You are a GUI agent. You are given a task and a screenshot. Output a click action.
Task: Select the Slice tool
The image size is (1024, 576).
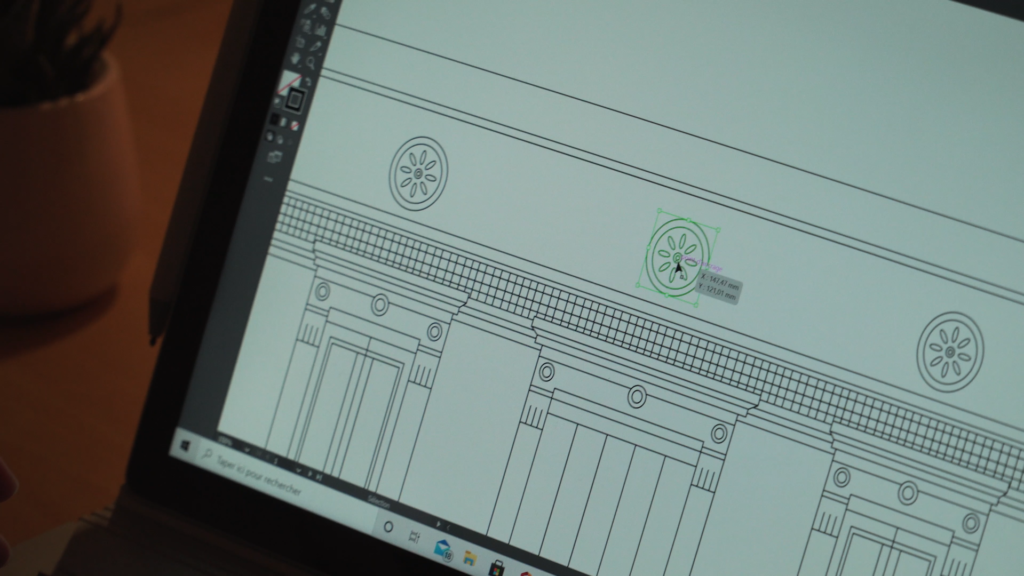316,47
